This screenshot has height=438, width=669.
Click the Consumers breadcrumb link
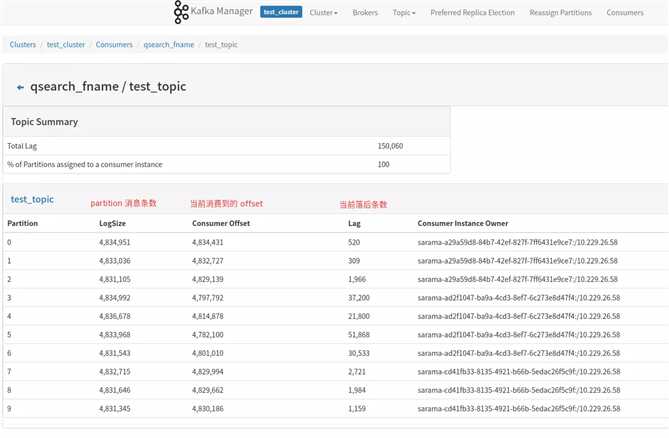(x=114, y=44)
